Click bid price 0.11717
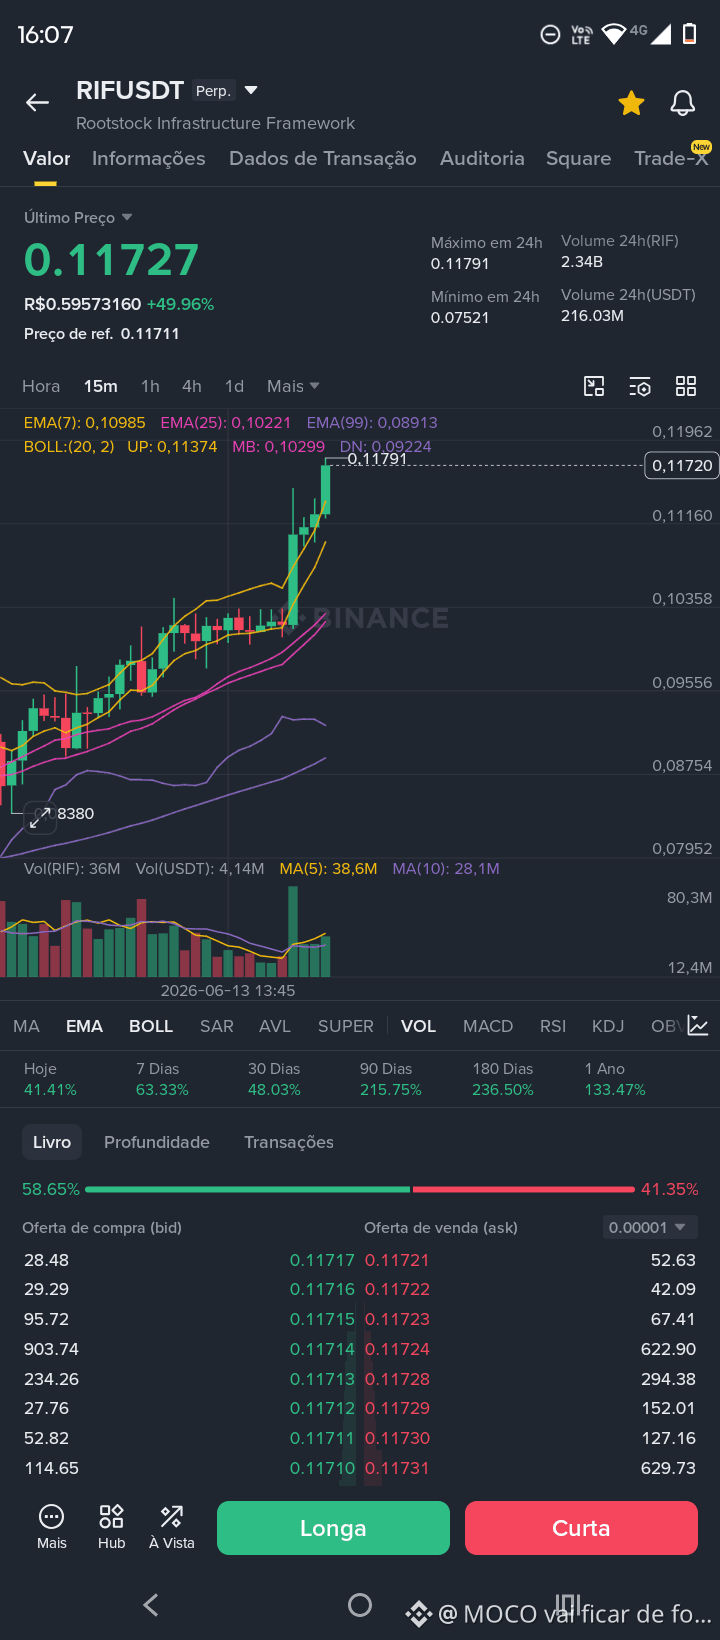 (322, 1260)
